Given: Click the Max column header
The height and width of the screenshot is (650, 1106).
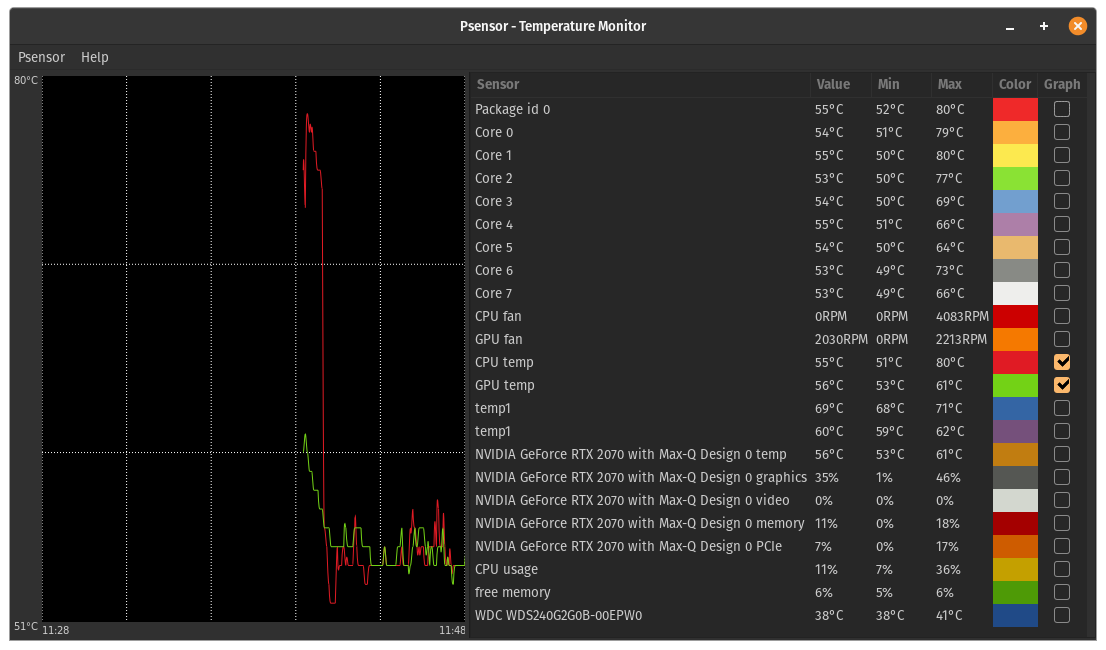Looking at the screenshot, I should click(949, 85).
